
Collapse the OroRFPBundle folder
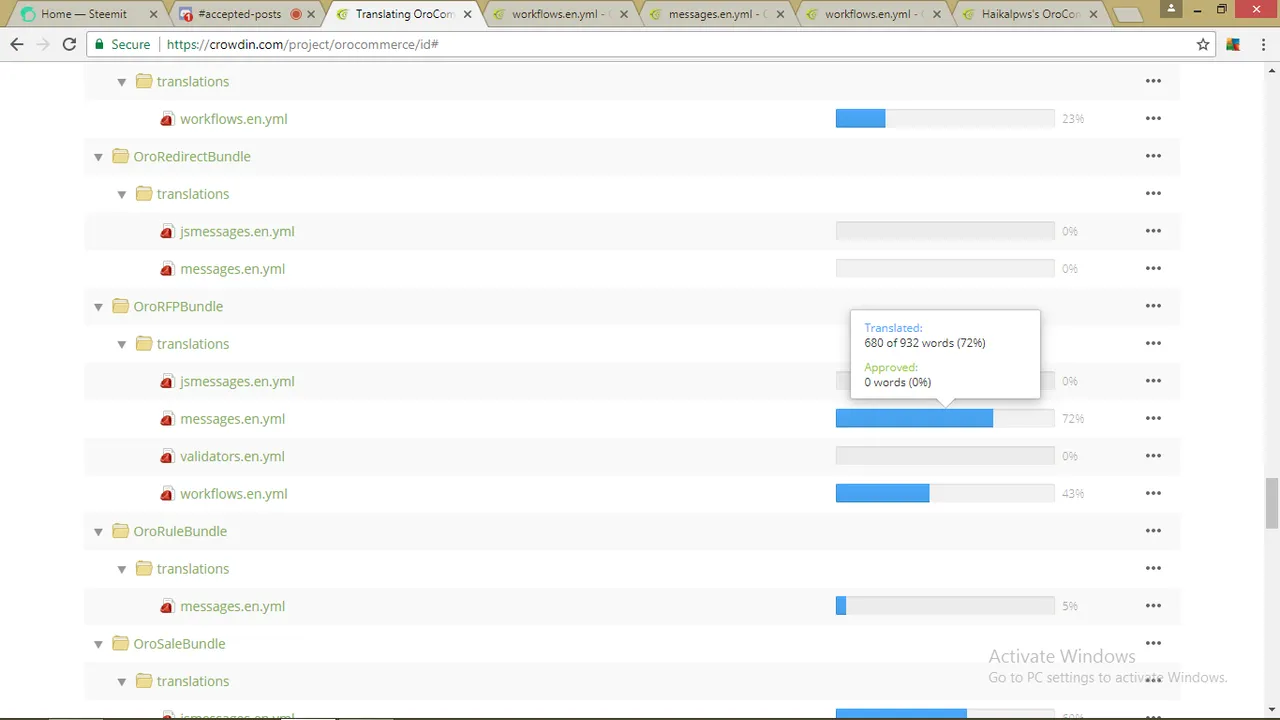tap(98, 307)
